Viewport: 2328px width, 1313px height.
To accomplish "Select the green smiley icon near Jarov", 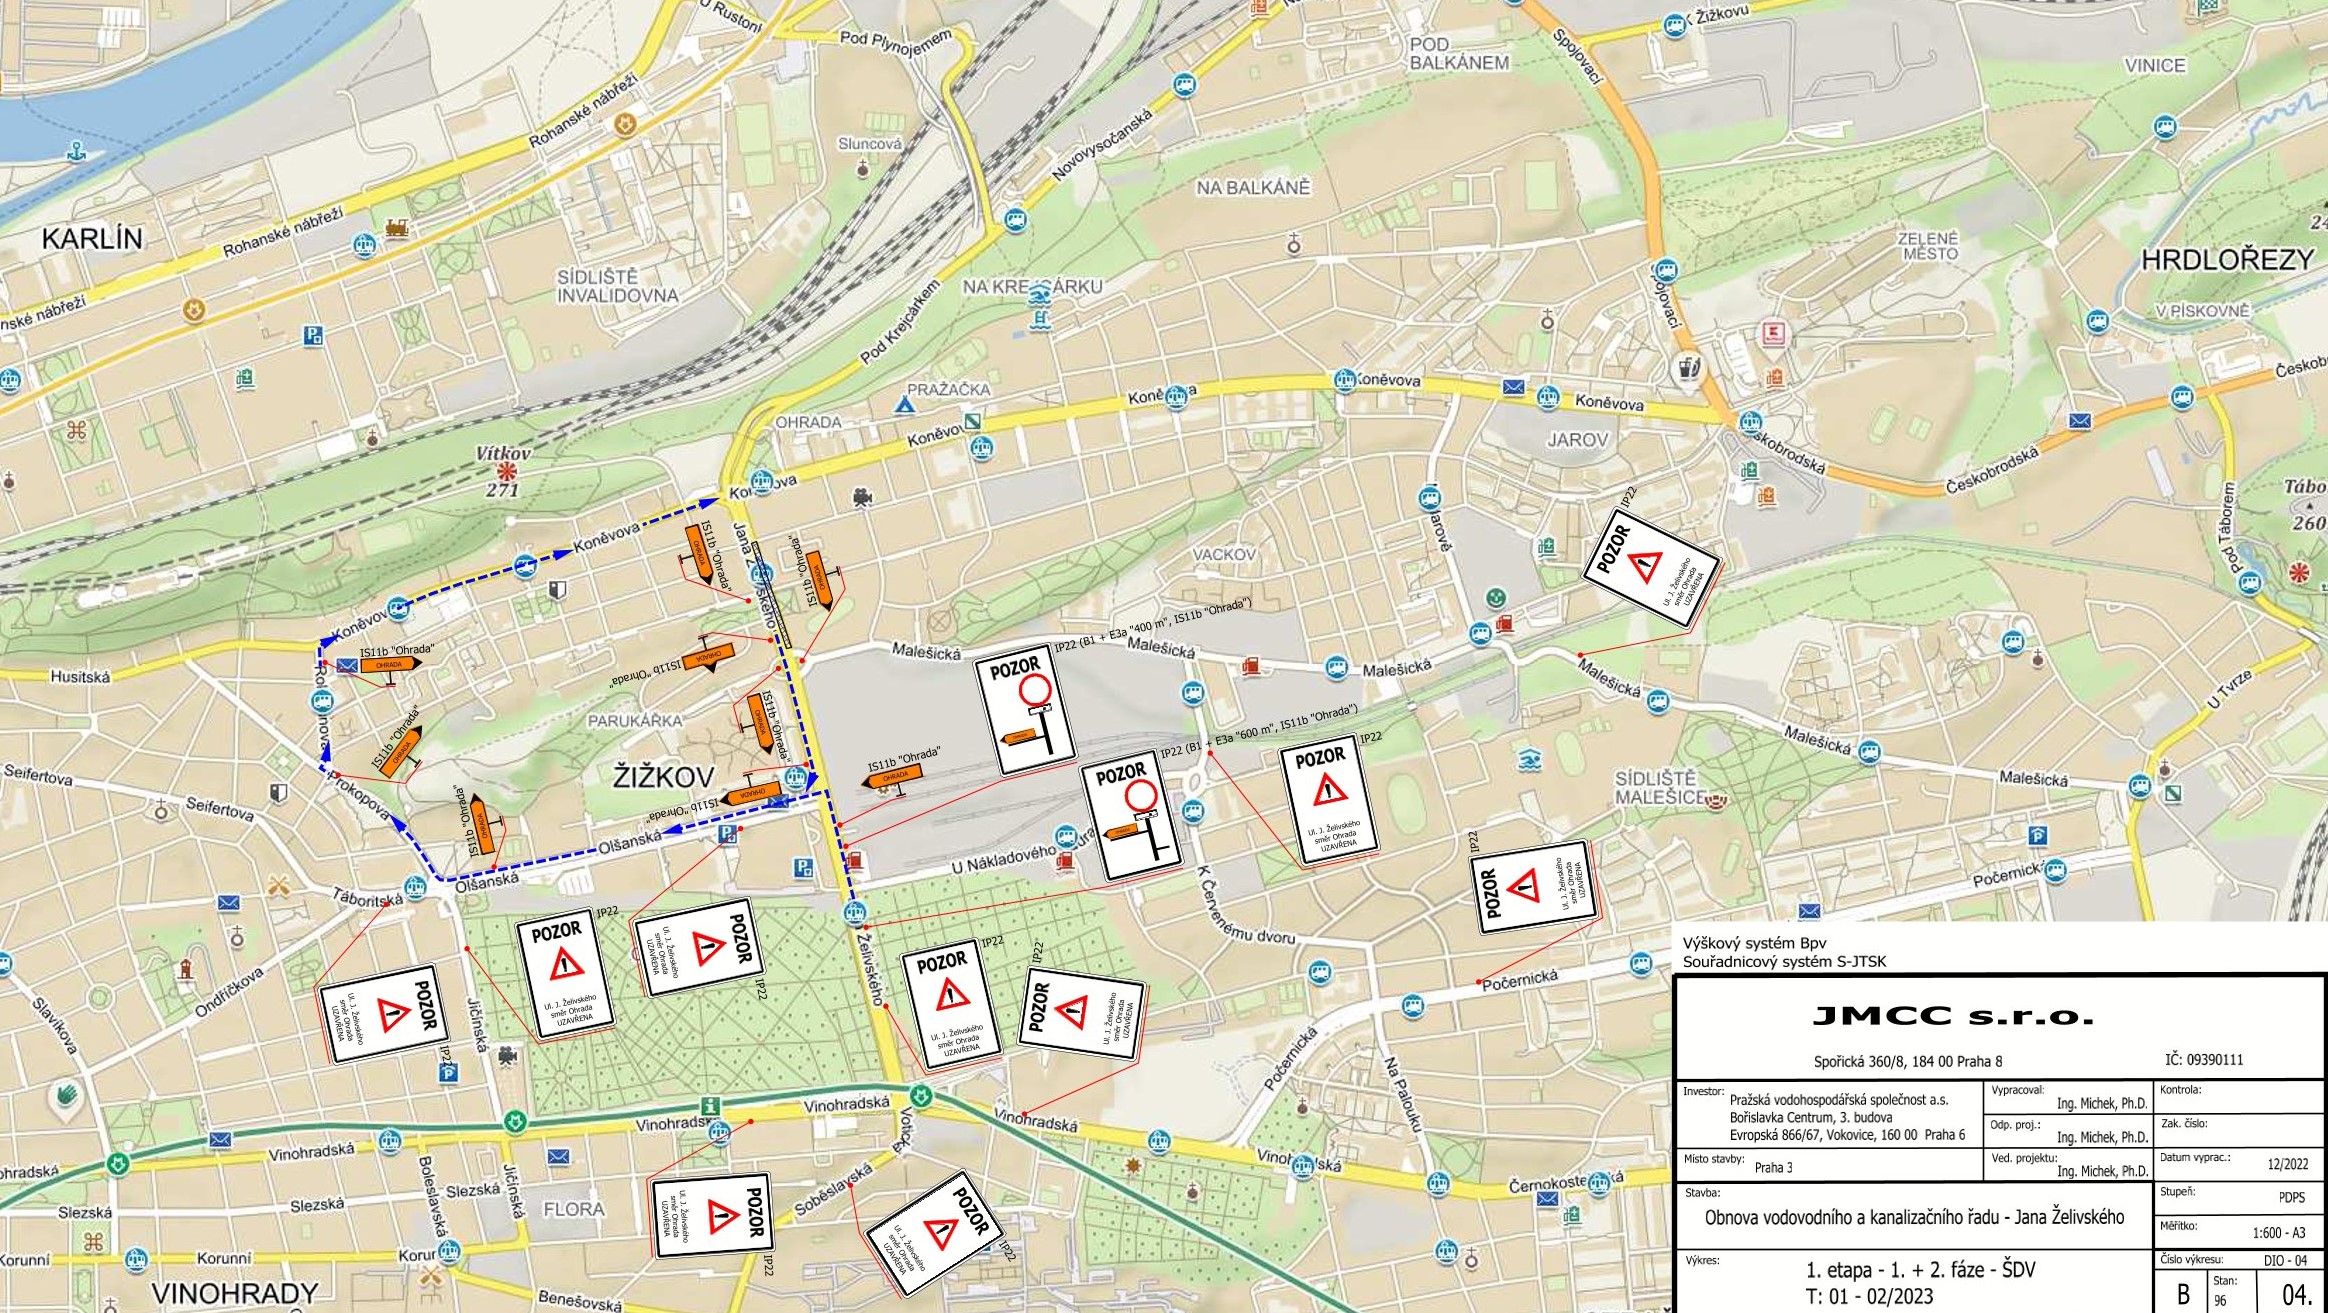I will coord(1495,597).
